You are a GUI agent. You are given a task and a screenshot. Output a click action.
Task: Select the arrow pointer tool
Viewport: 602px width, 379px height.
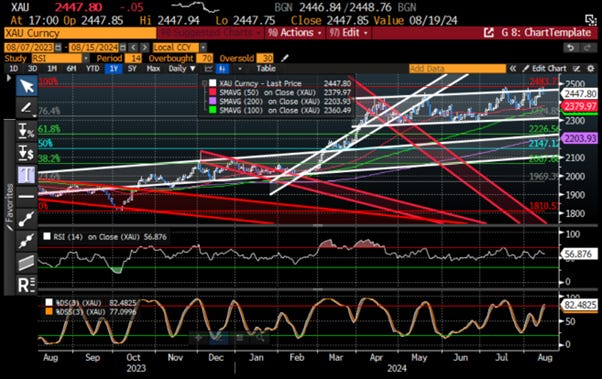click(x=26, y=86)
